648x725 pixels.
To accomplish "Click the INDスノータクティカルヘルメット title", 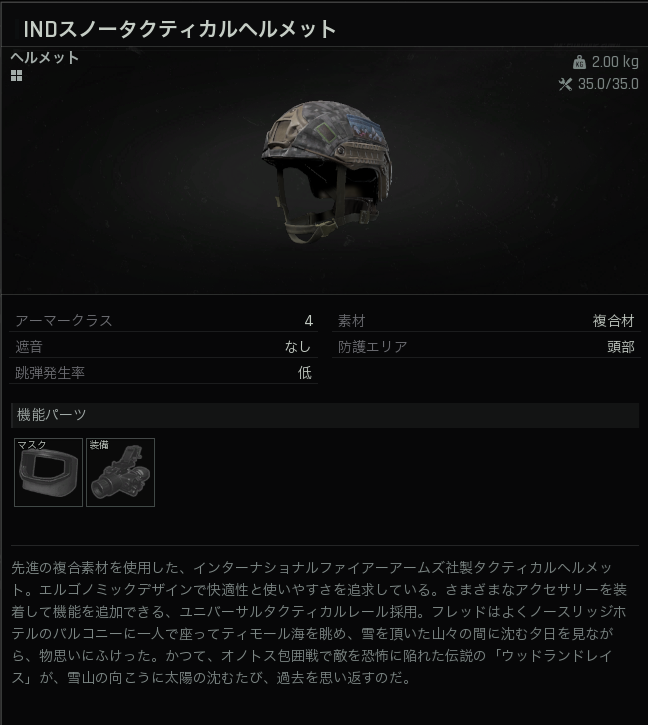I will pos(179,29).
